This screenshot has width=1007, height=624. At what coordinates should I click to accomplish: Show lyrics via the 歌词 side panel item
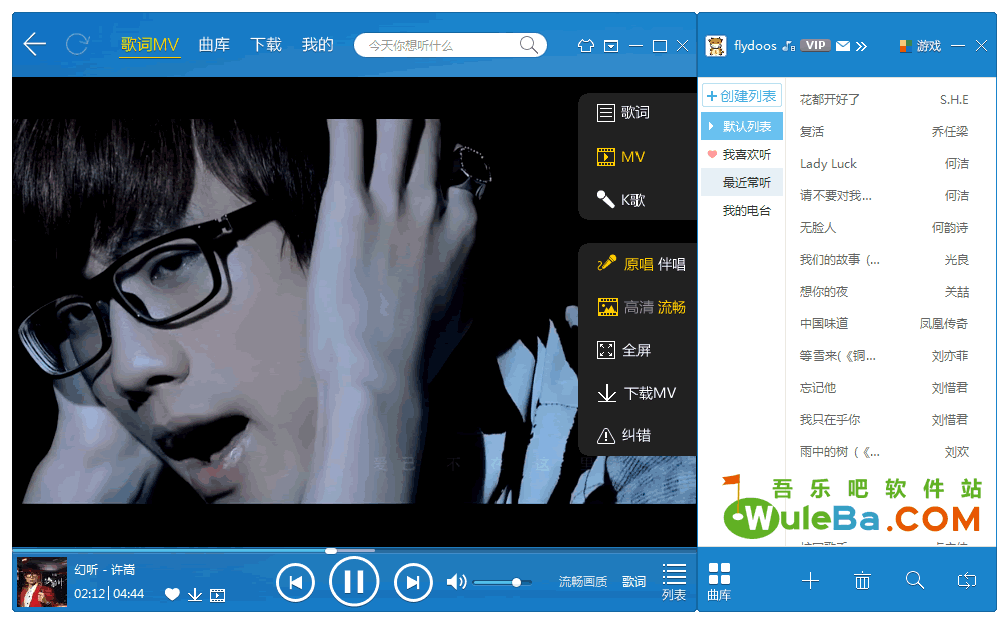(x=623, y=113)
